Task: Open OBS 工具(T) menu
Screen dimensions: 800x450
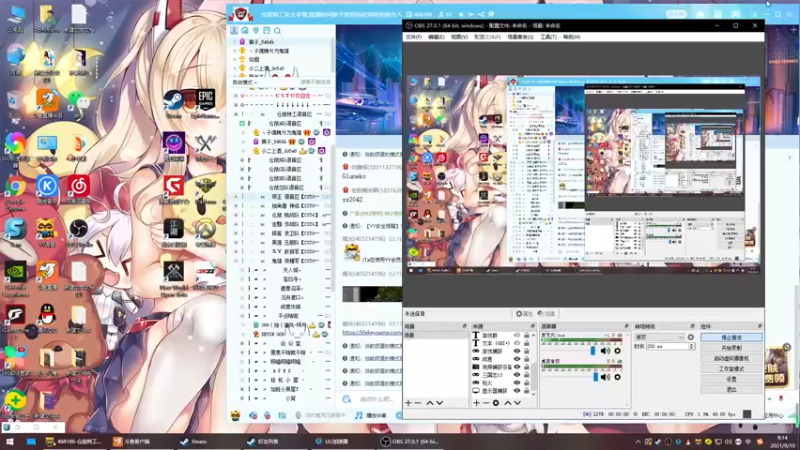Action: 548,37
